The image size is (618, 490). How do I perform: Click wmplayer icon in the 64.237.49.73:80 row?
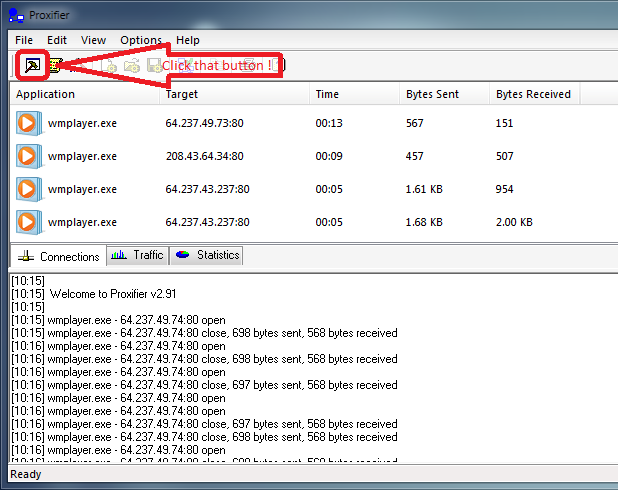tap(29, 123)
